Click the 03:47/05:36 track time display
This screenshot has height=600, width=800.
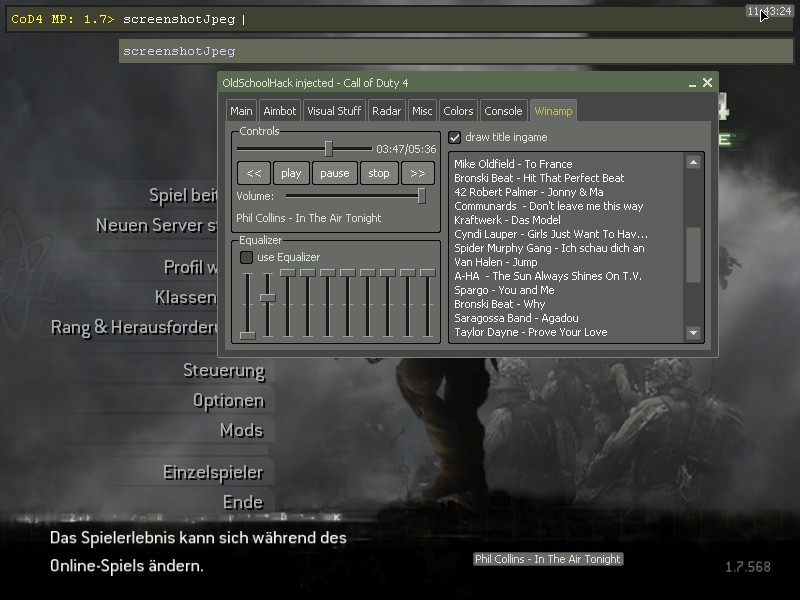pyautogui.click(x=406, y=149)
